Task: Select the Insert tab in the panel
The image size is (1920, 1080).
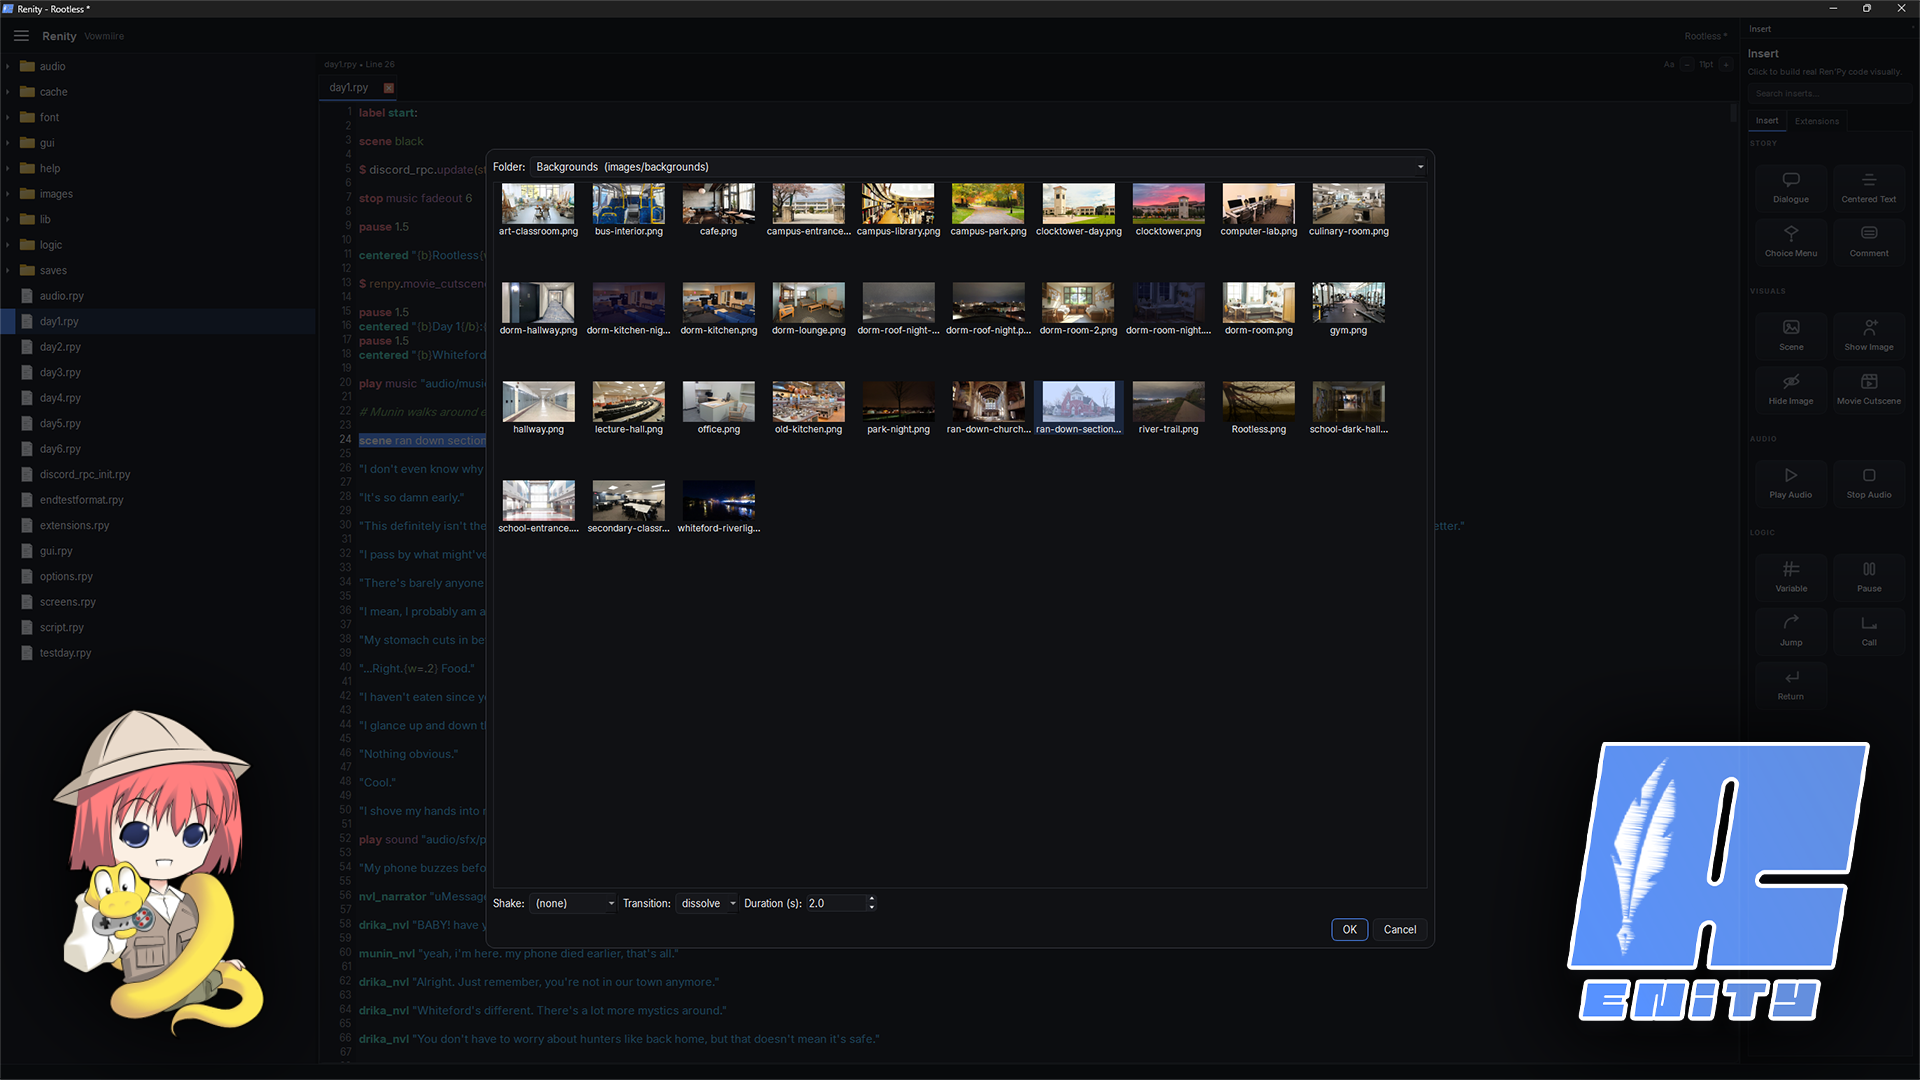Action: pos(1767,121)
